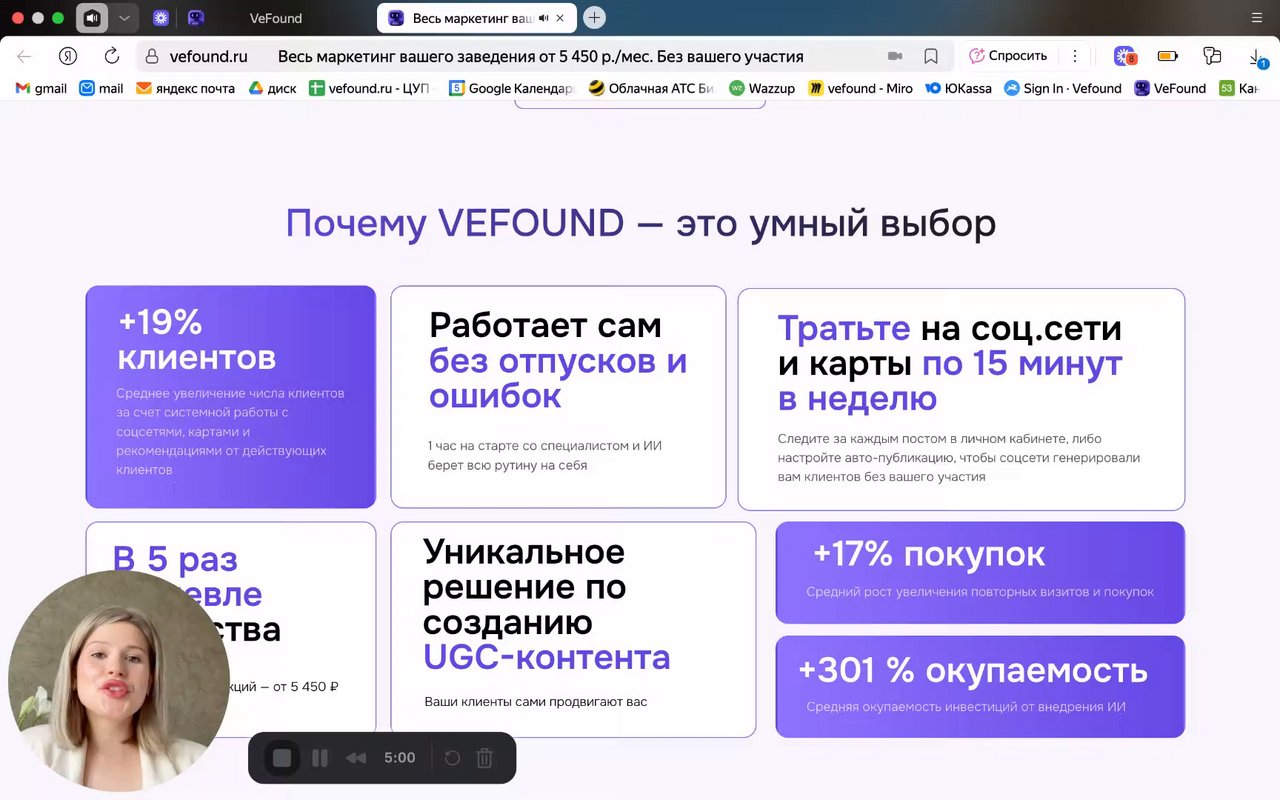Open a new tab with plus button
Image resolution: width=1280 pixels, height=800 pixels.
point(594,18)
